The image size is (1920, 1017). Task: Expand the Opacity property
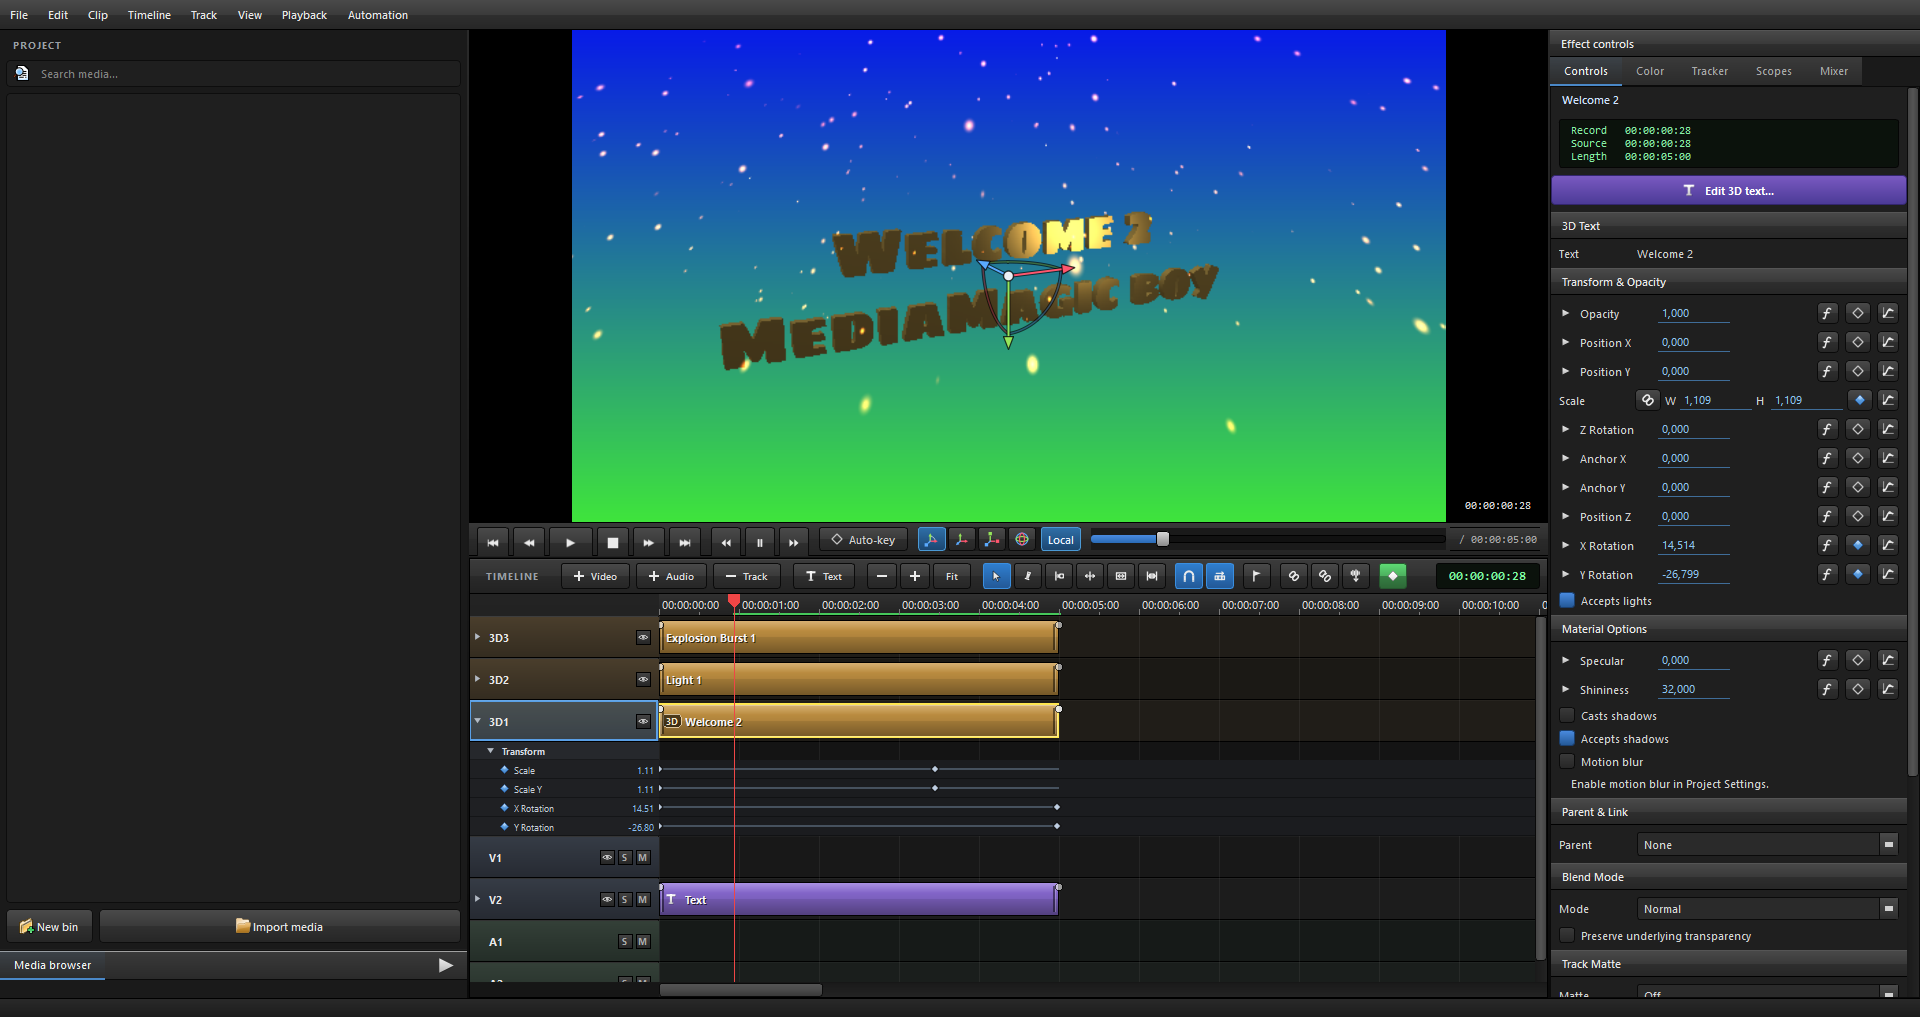1566,313
